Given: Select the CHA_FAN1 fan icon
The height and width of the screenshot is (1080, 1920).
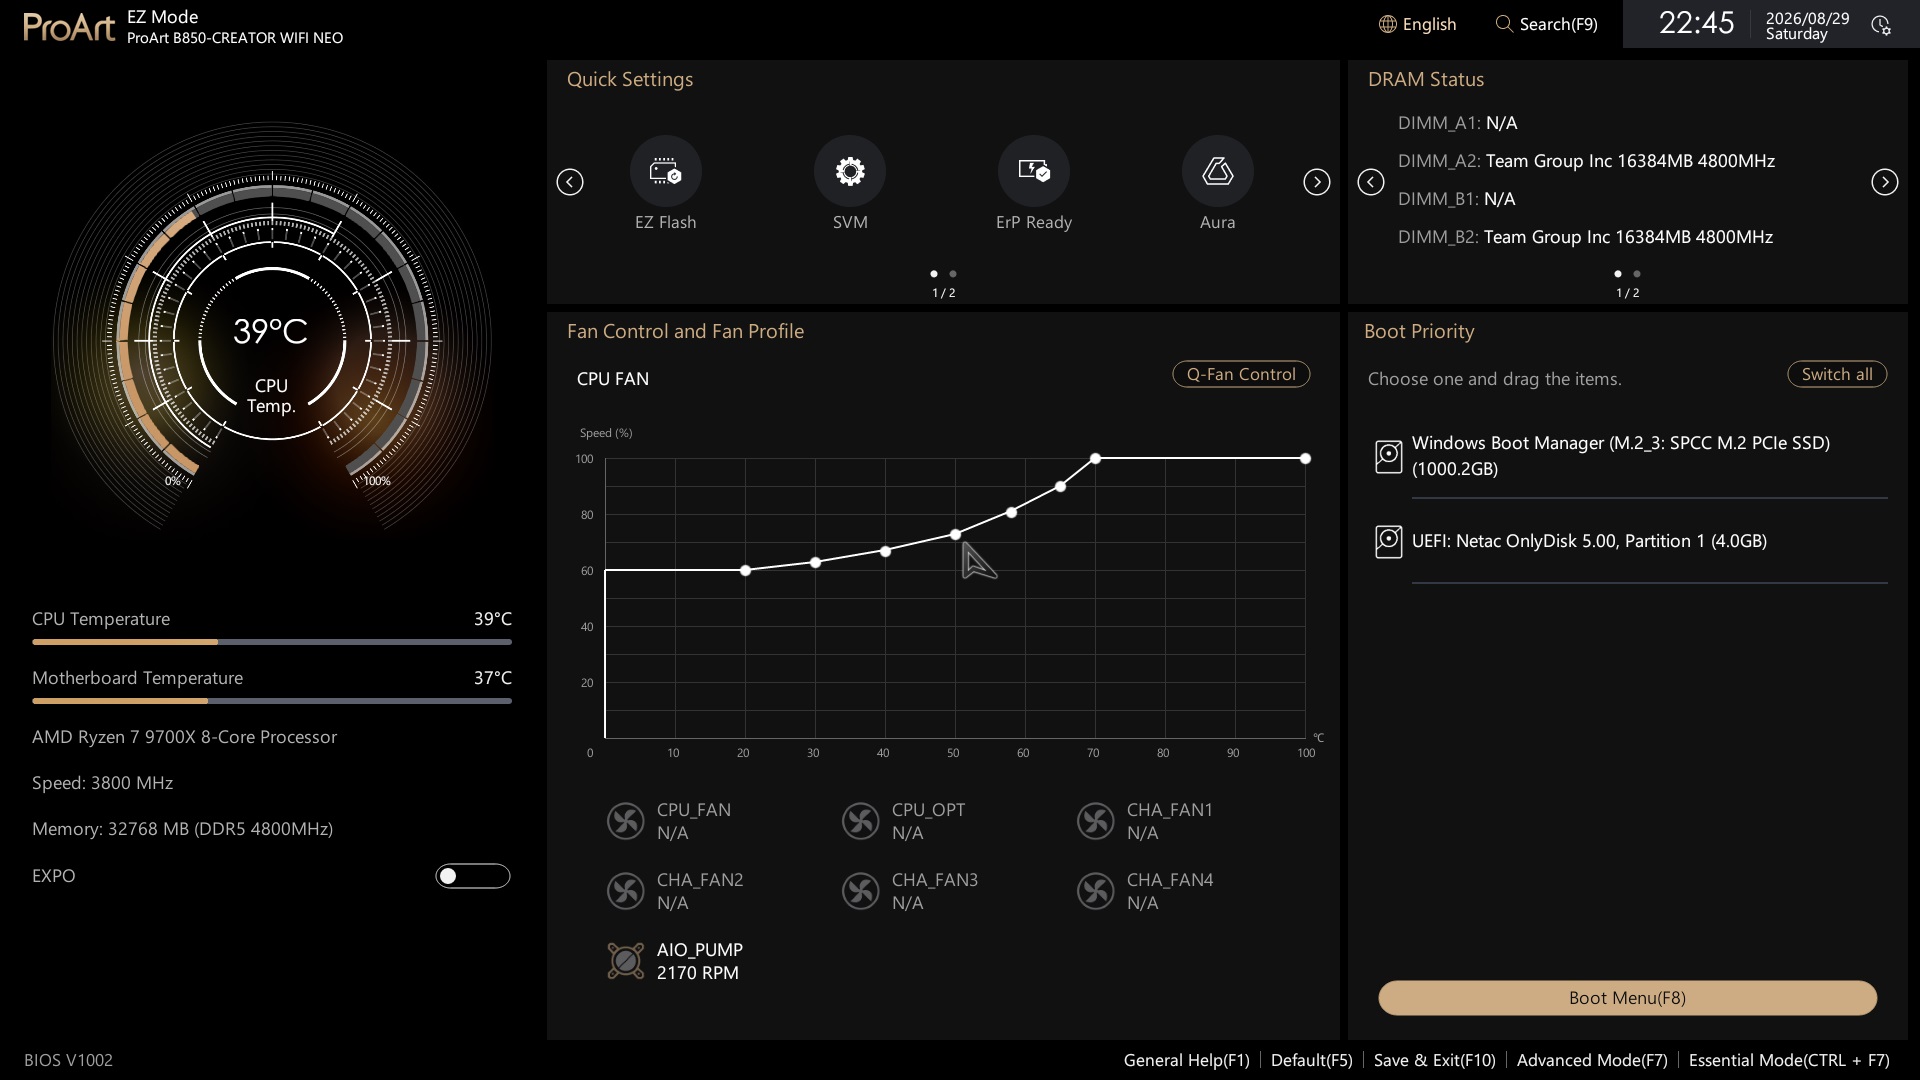Looking at the screenshot, I should click(1096, 821).
